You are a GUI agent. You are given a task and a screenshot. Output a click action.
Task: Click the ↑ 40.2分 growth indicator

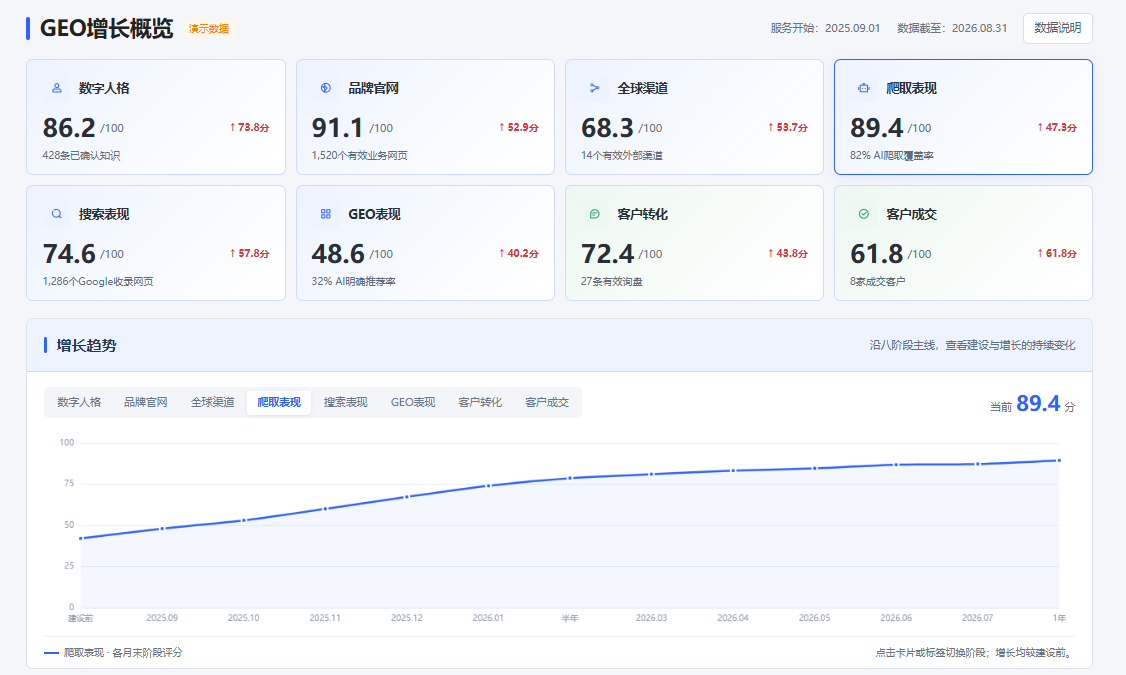518,253
